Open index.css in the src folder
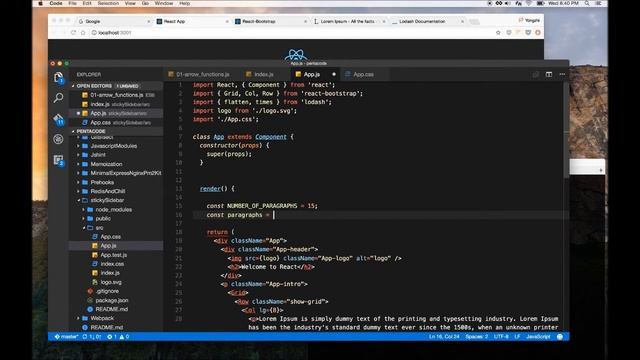Screen dimensions: 640x360 pos(112,264)
